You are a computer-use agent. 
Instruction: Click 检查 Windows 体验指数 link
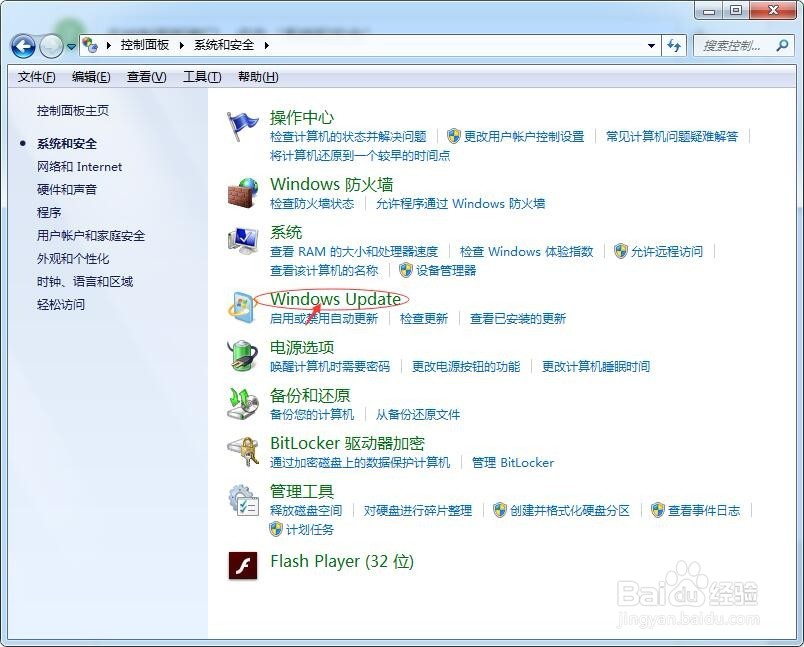(526, 251)
